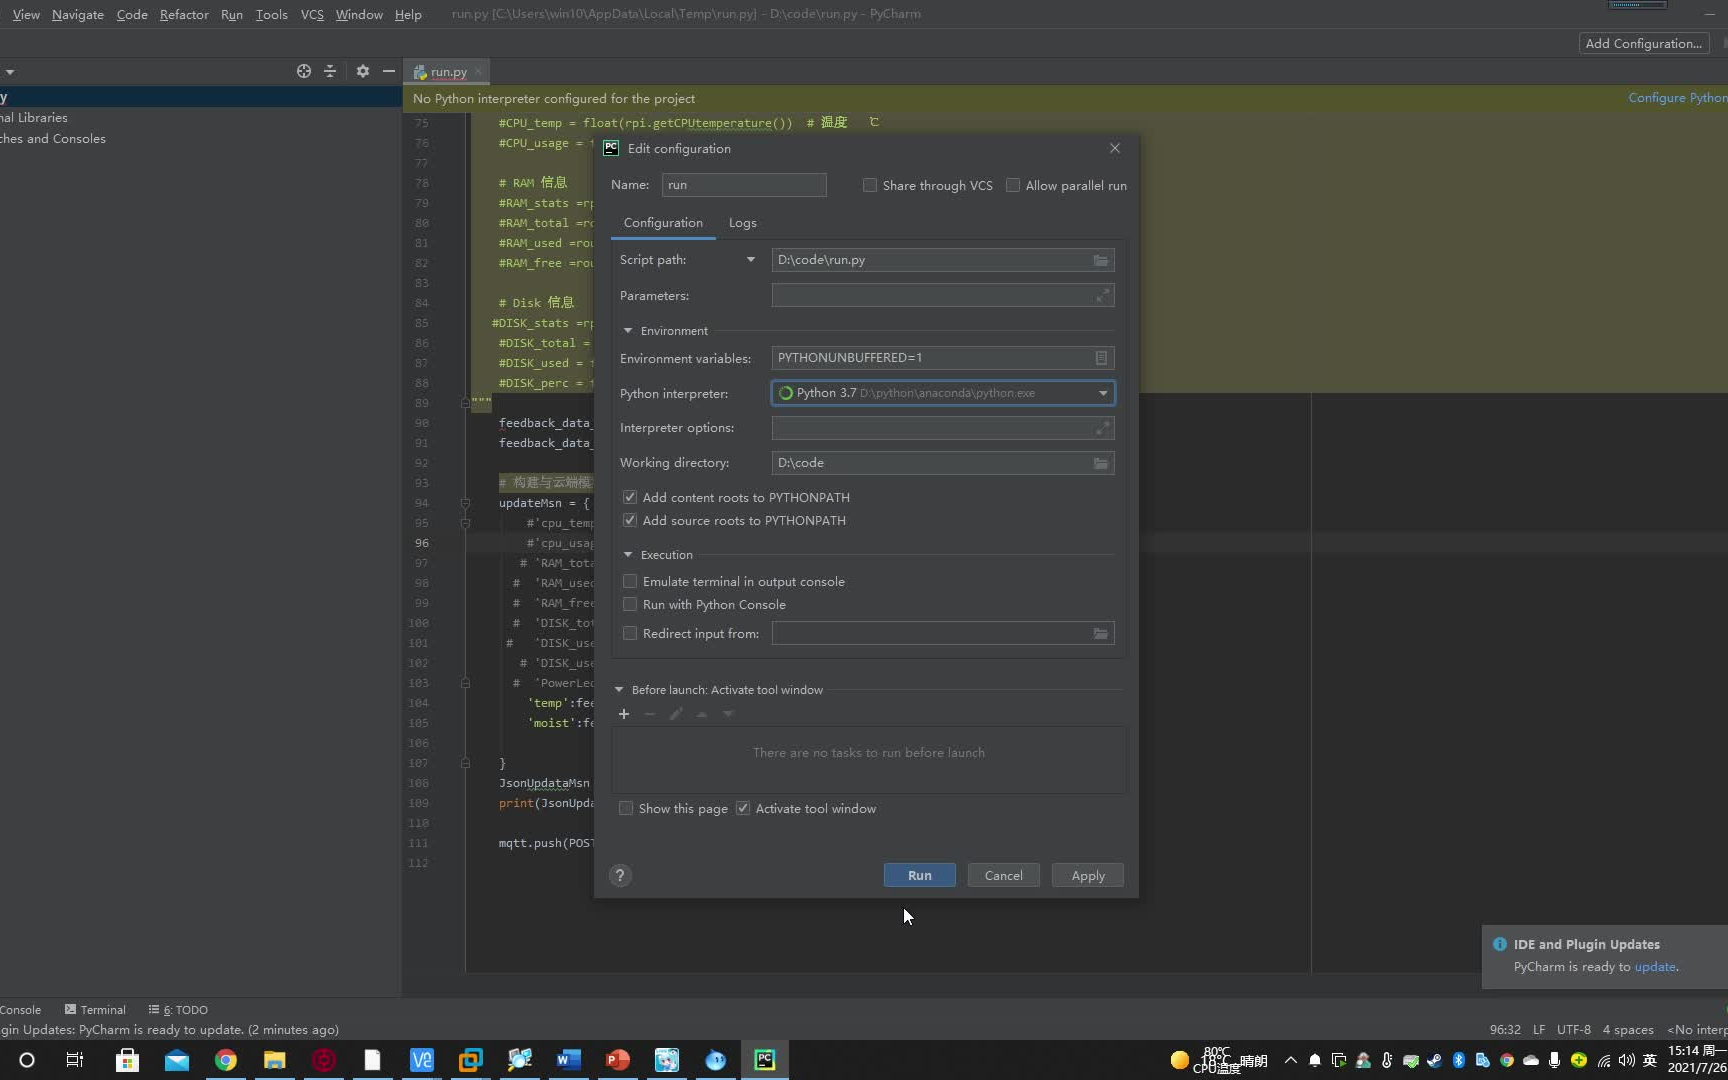1728x1080 pixels.
Task: Show hidden tray icons chevron
Action: [x=1290, y=1060]
